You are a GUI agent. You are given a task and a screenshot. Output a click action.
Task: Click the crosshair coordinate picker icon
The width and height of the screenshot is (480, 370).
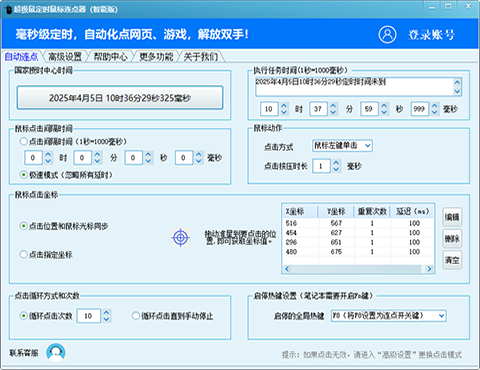click(x=181, y=238)
